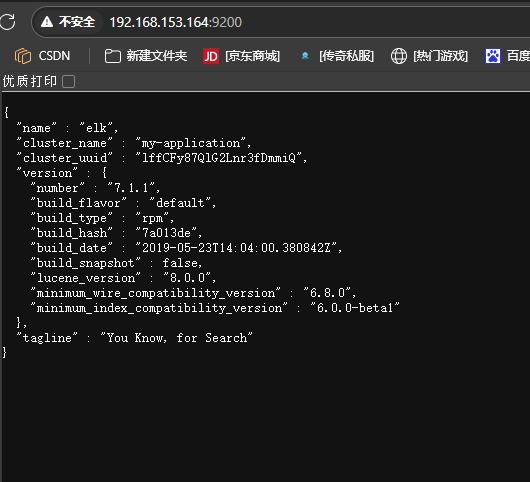The width and height of the screenshot is (530, 482).
Task: Click the build_snapshot value false
Action: (x=180, y=263)
